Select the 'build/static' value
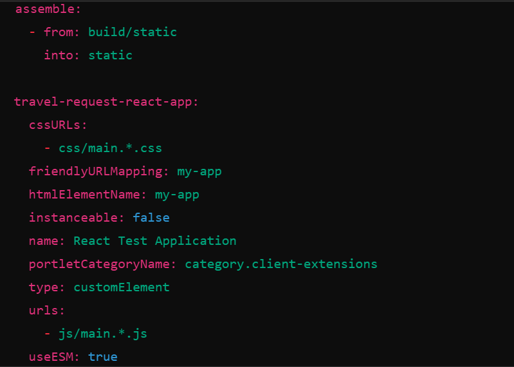The width and height of the screenshot is (514, 367). (x=132, y=32)
